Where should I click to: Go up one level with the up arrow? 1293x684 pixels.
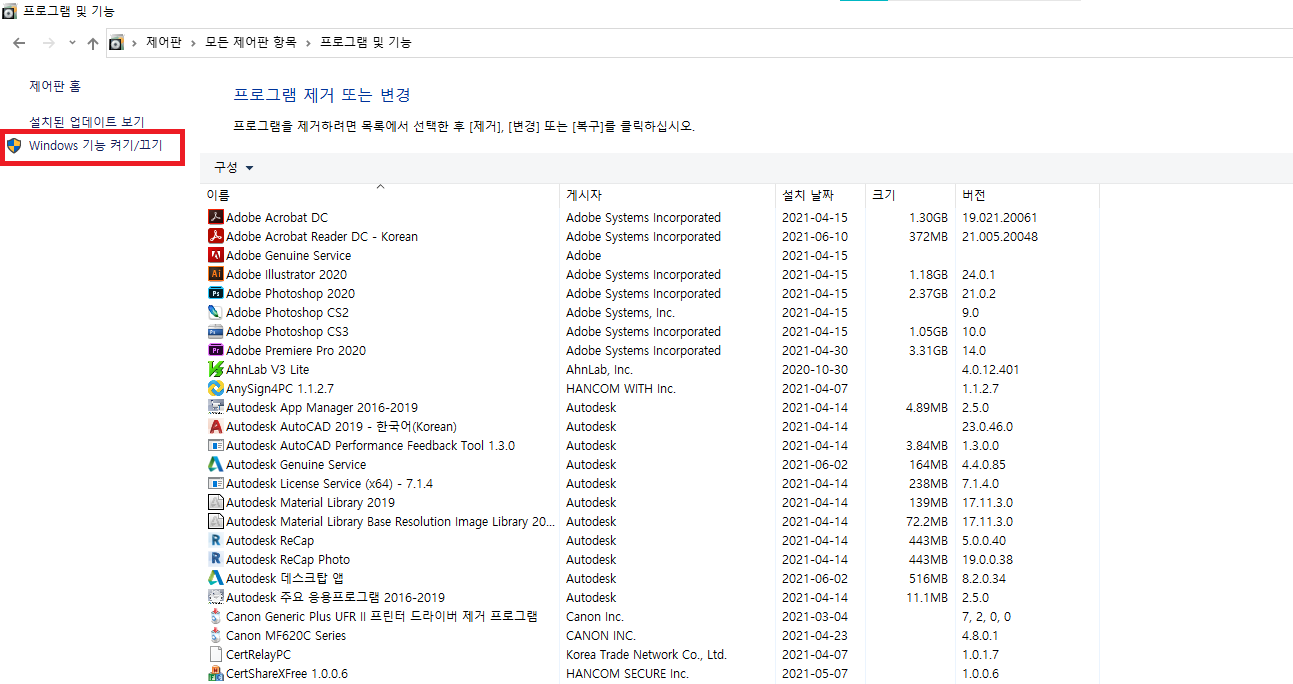pyautogui.click(x=93, y=43)
